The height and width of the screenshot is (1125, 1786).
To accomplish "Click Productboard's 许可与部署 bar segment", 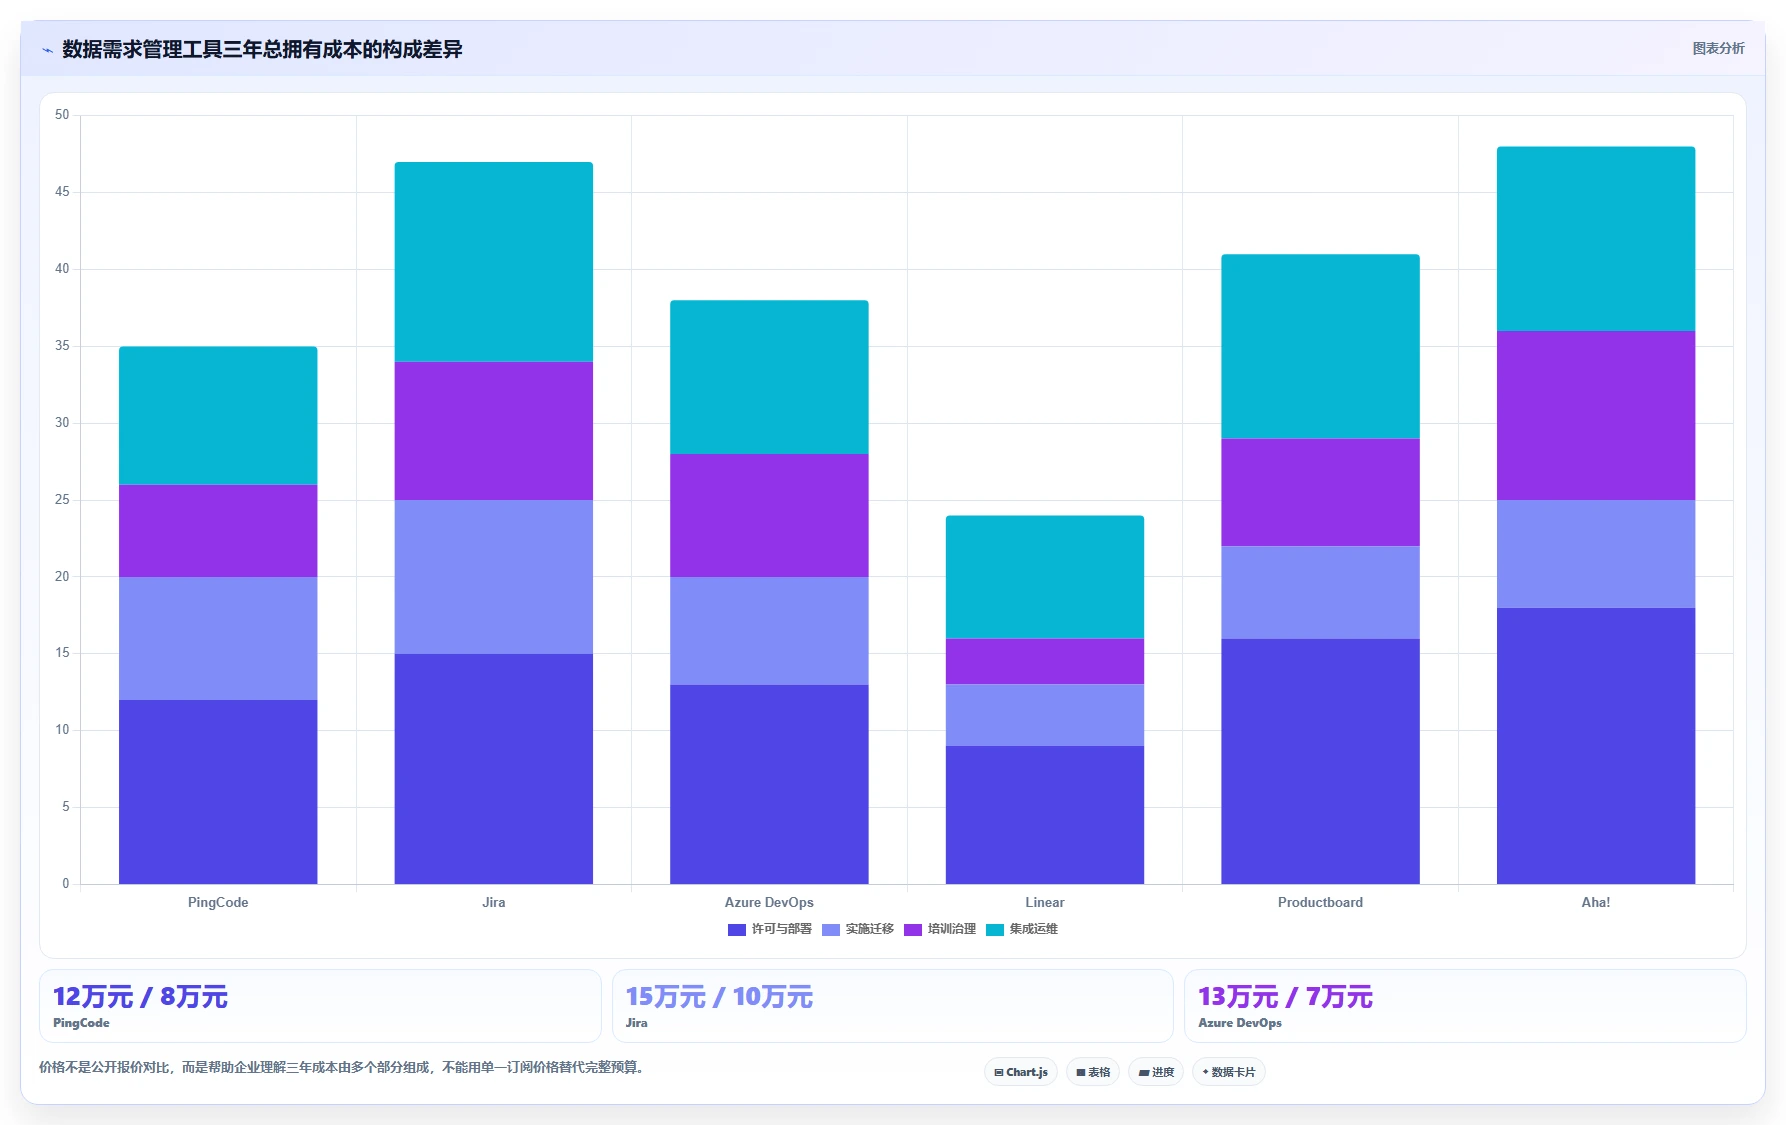I will (1320, 761).
